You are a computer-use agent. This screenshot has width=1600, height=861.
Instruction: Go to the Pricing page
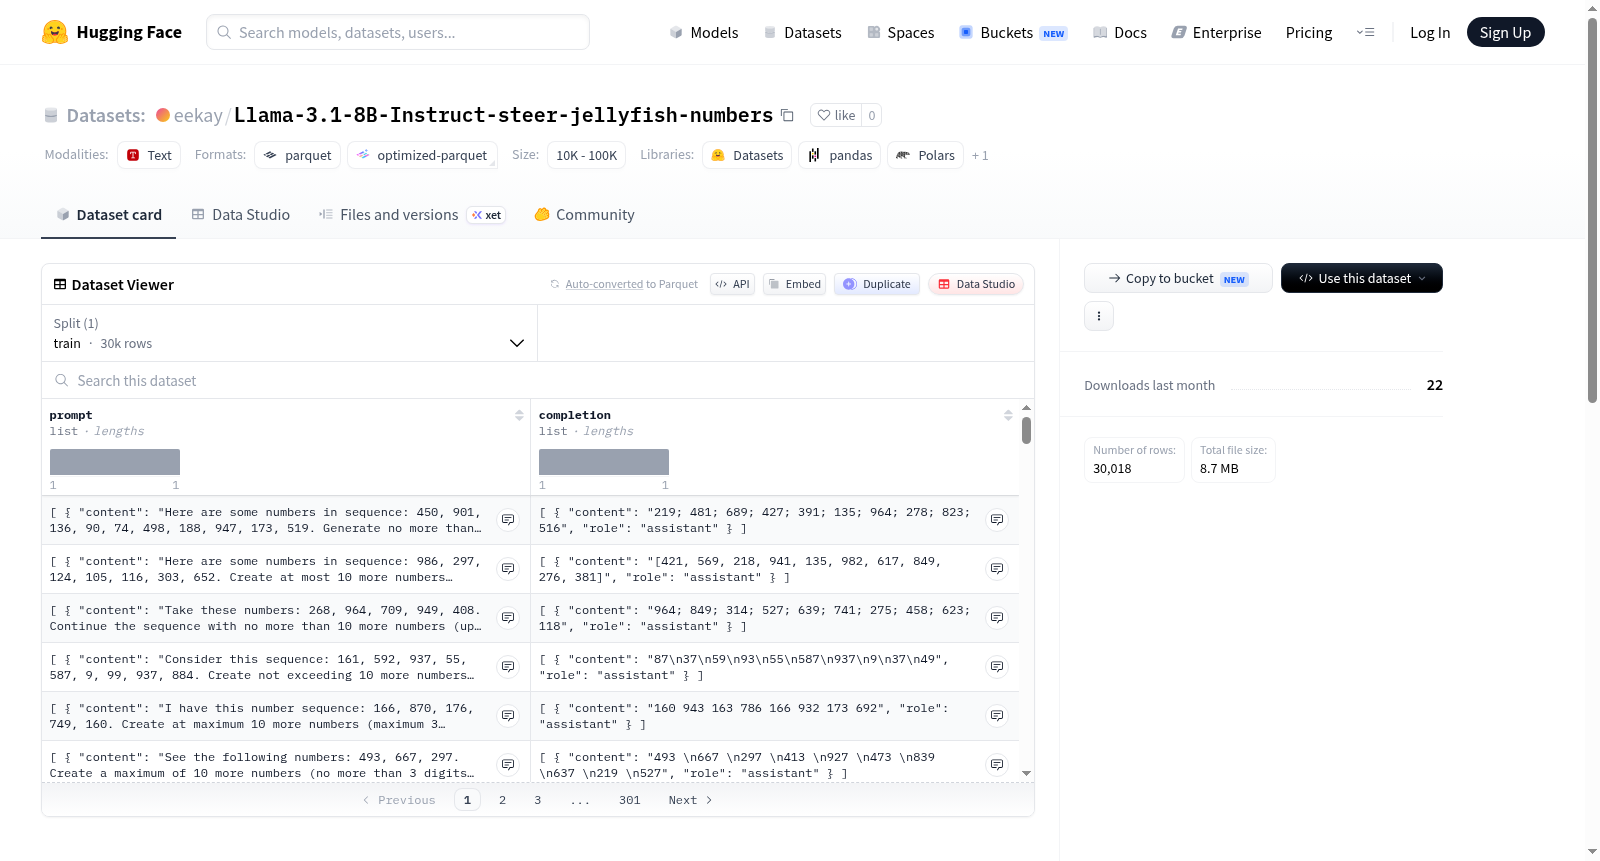pyautogui.click(x=1309, y=32)
